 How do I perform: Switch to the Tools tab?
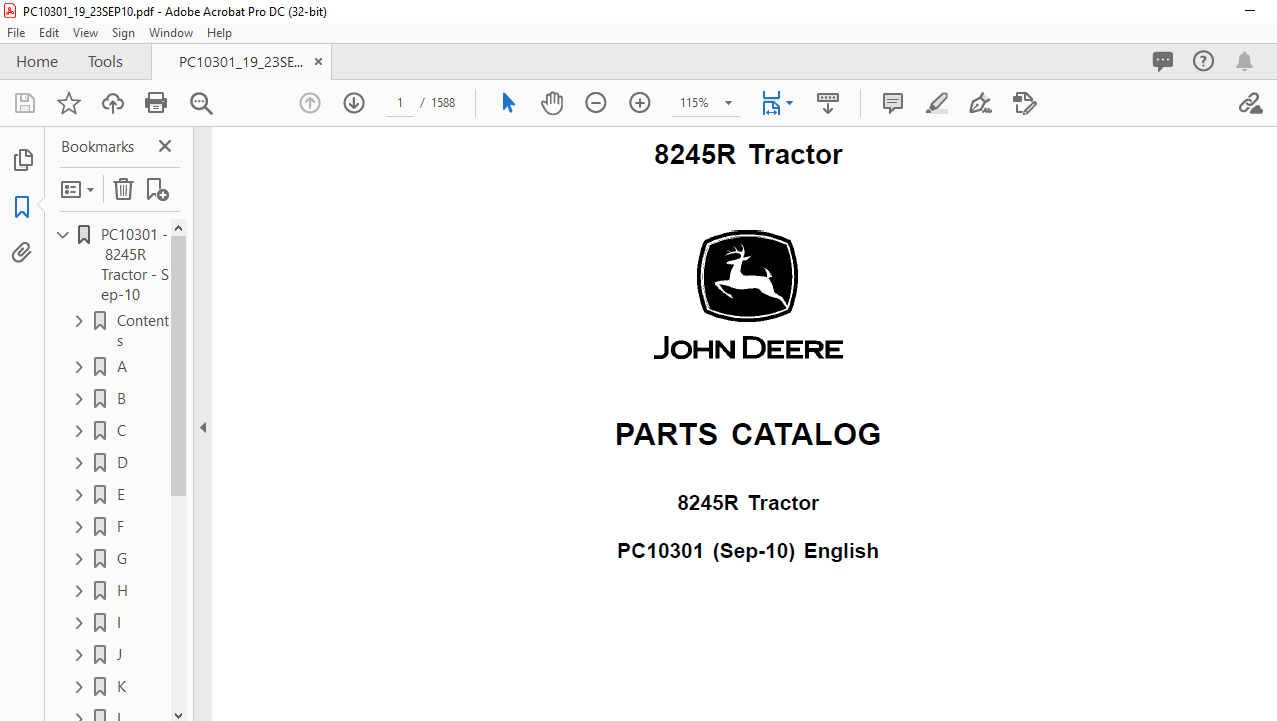105,61
